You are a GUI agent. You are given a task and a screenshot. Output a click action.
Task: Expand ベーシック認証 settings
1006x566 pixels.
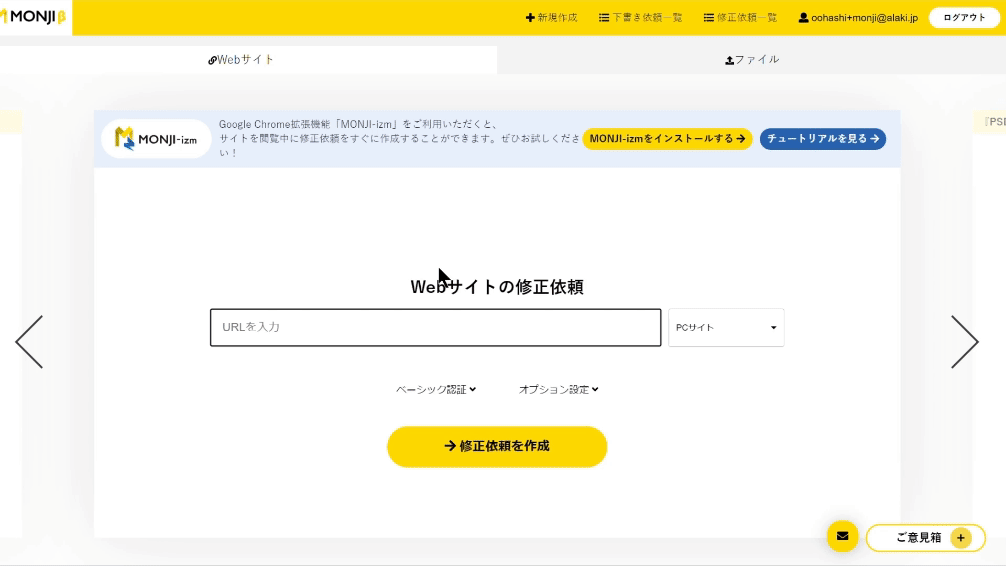point(436,389)
